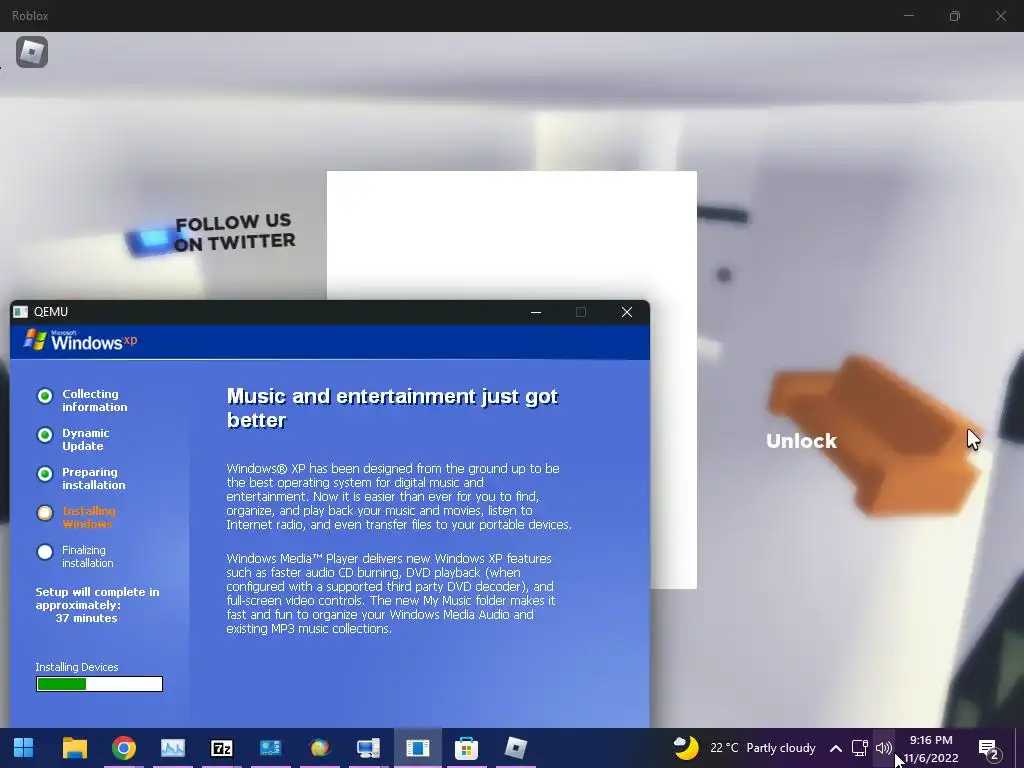1024x768 pixels.
Task: Launch Firefox from the taskbar
Action: click(319, 748)
